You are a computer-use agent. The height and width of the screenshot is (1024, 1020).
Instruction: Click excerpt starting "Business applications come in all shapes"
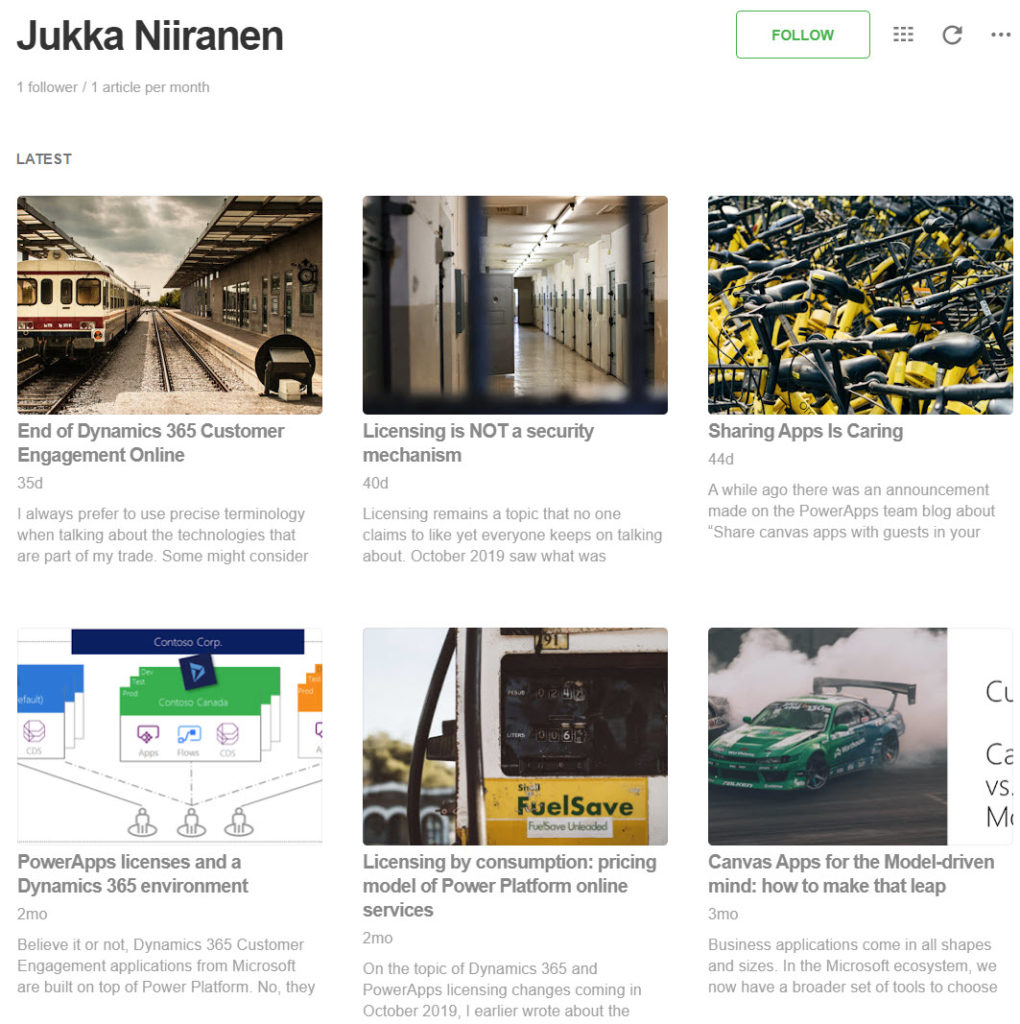[852, 965]
